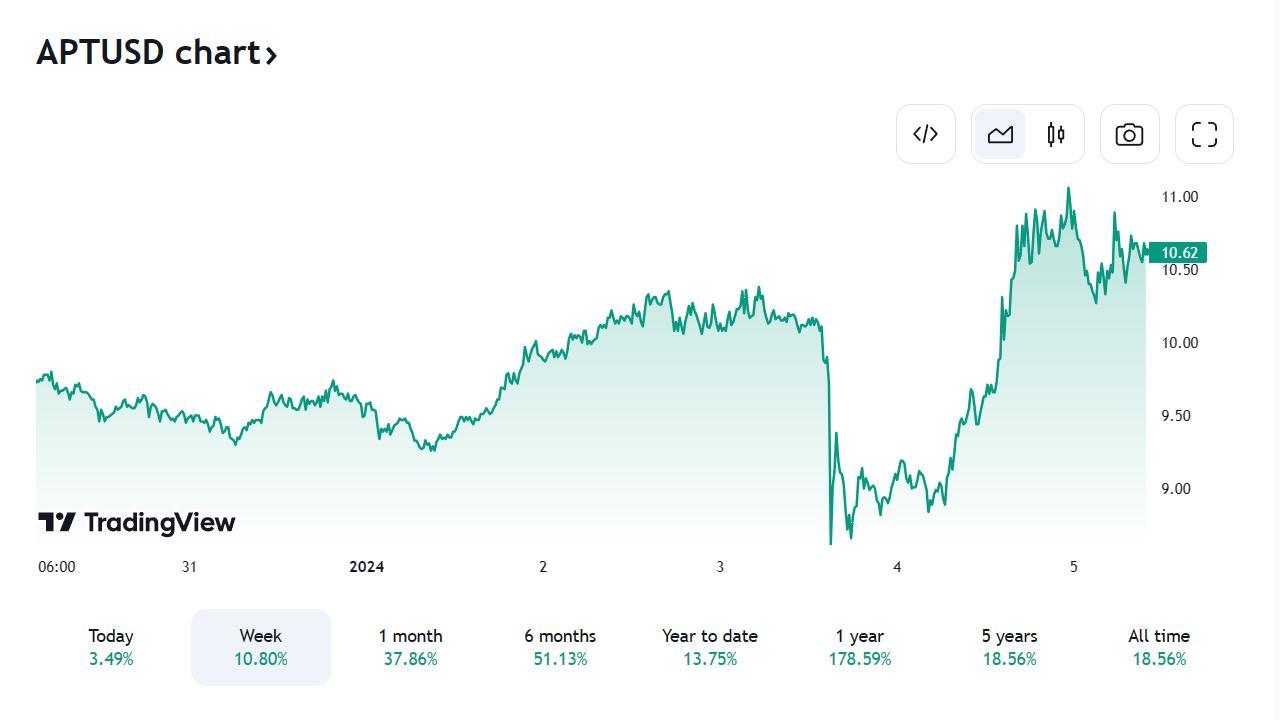Open the APTUSD chart heading link
1280x720 pixels.
click(x=148, y=52)
